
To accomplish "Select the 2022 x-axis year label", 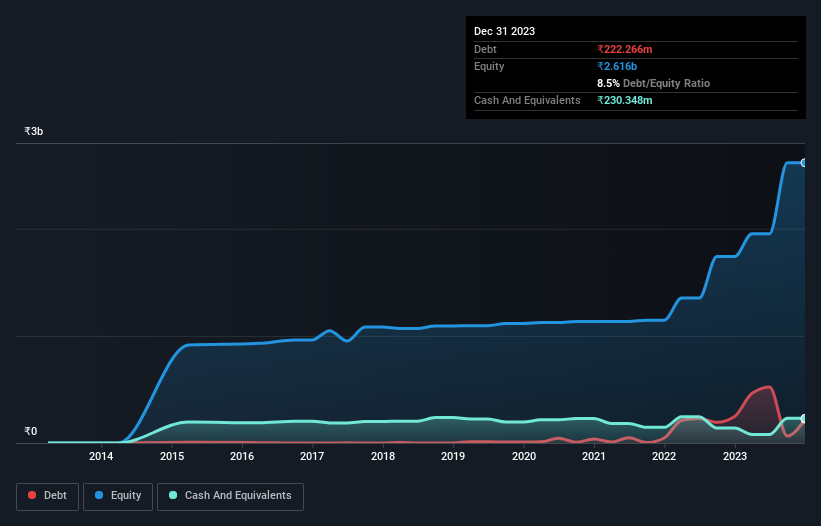I will pos(664,456).
